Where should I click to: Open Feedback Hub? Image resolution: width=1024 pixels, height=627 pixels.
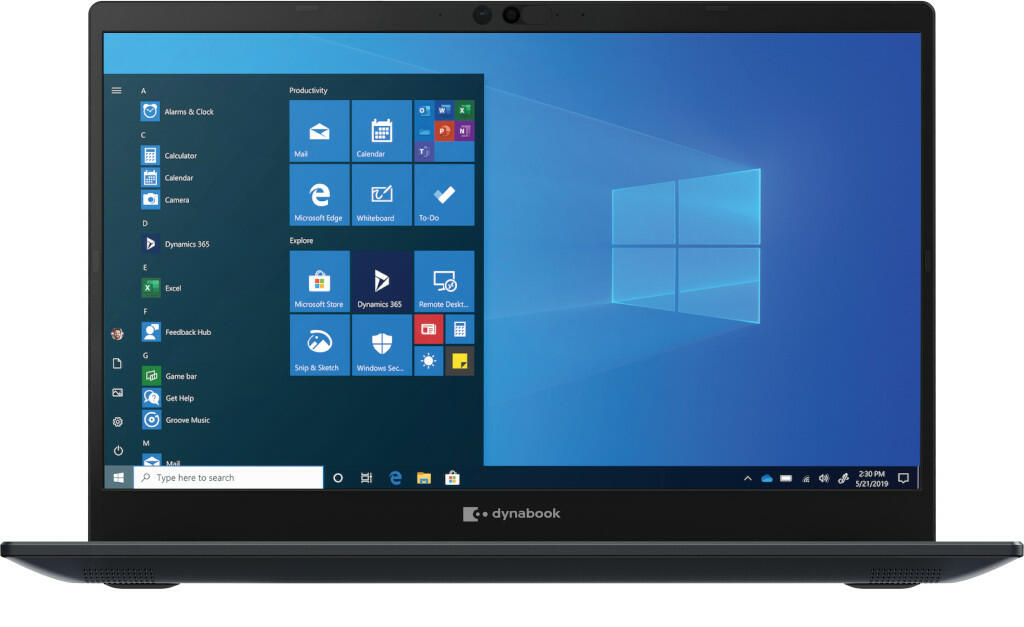176,332
